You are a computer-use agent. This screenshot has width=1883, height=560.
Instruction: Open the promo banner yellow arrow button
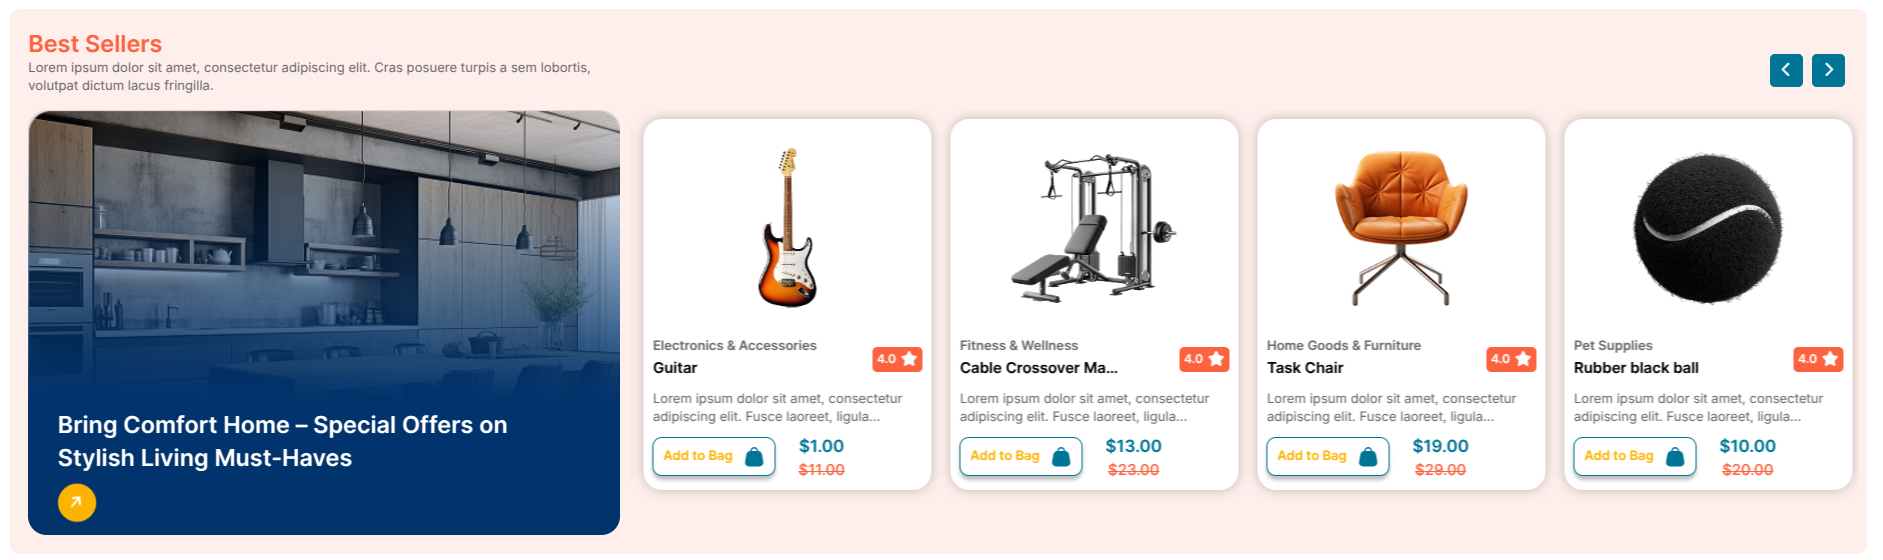pyautogui.click(x=77, y=502)
